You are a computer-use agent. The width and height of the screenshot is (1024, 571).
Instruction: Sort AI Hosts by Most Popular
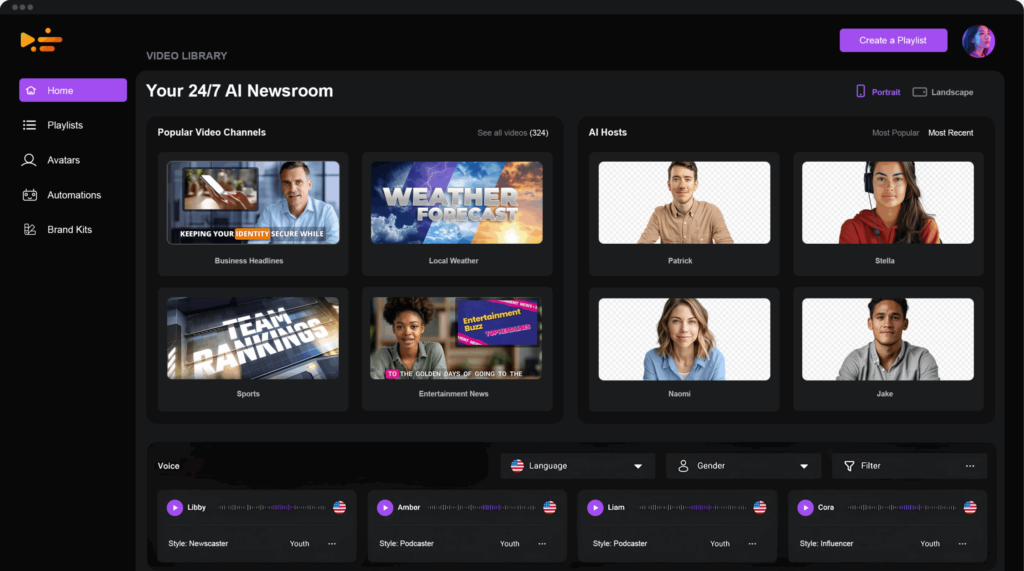(895, 133)
